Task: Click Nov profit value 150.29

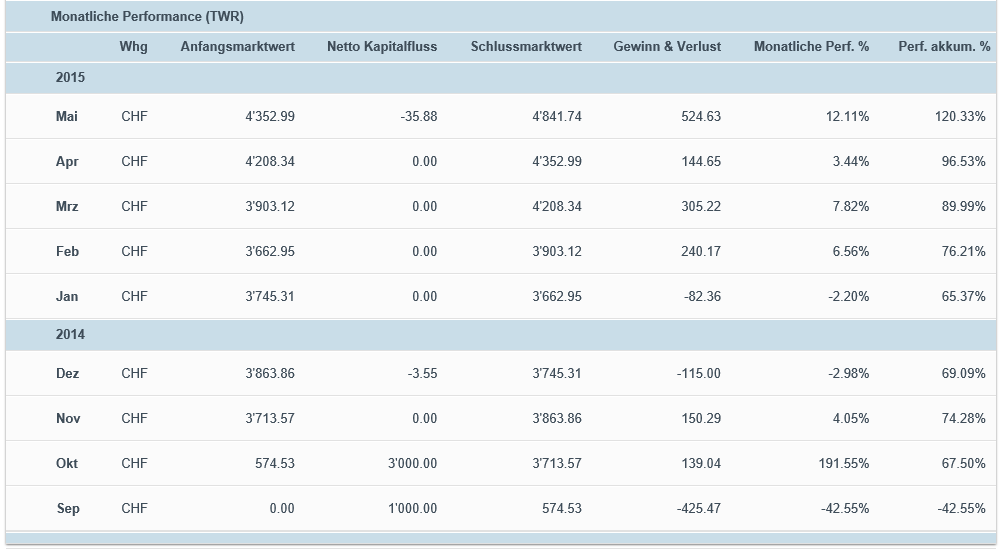Action: point(701,418)
